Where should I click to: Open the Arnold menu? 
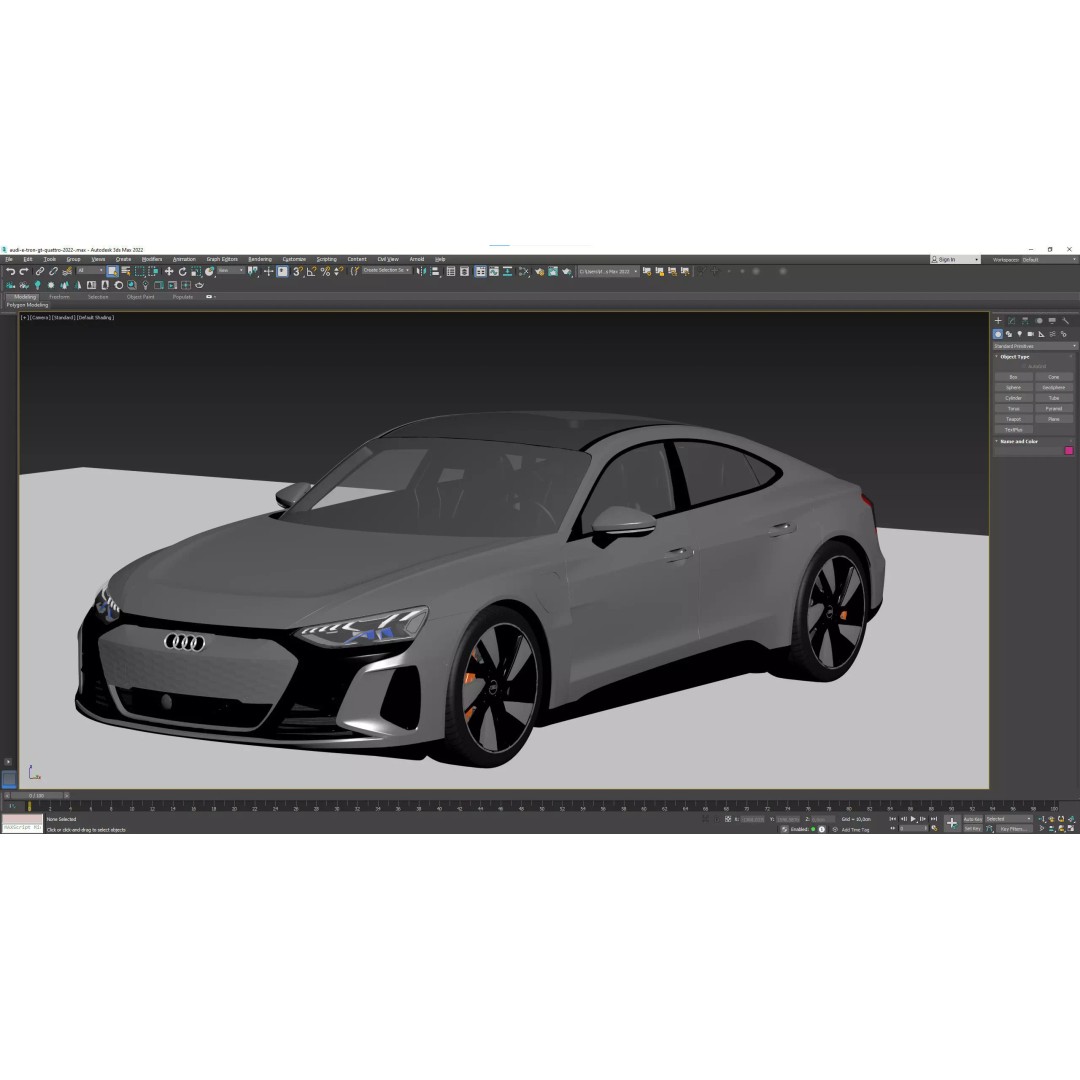pos(417,260)
